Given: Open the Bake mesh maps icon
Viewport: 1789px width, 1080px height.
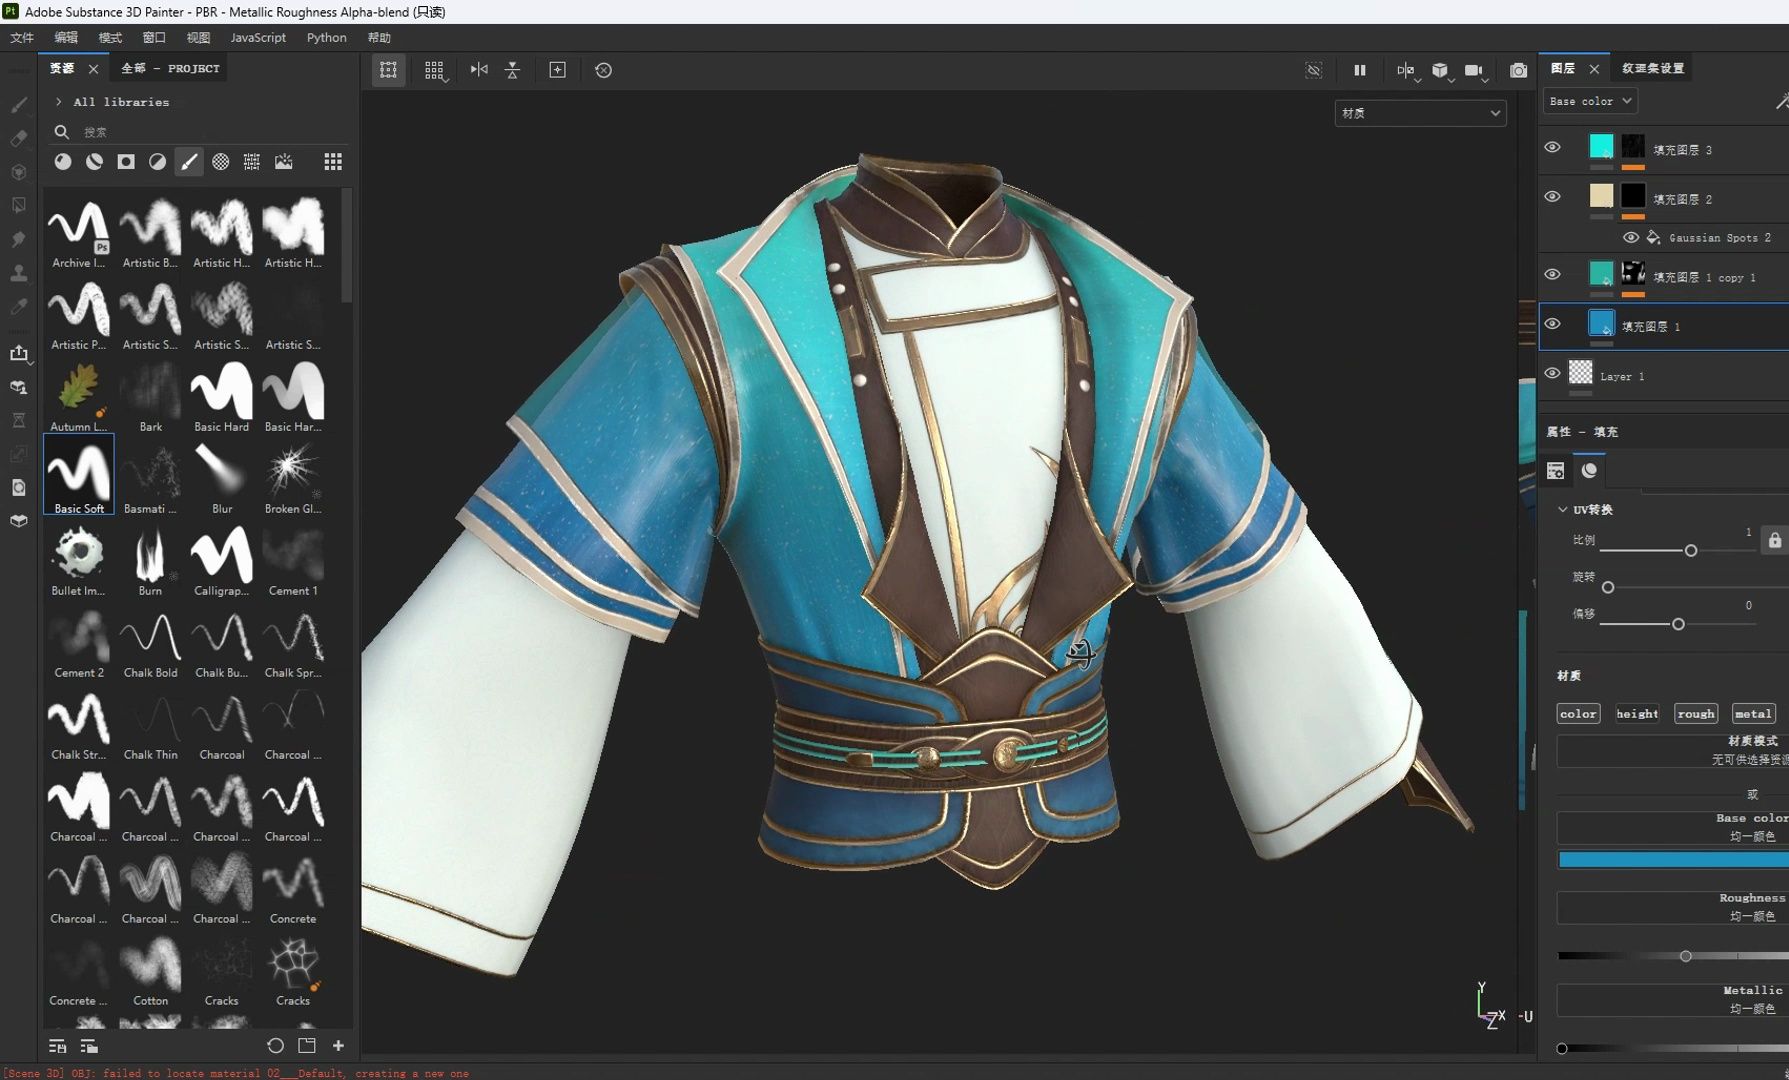Looking at the screenshot, I should pyautogui.click(x=18, y=387).
